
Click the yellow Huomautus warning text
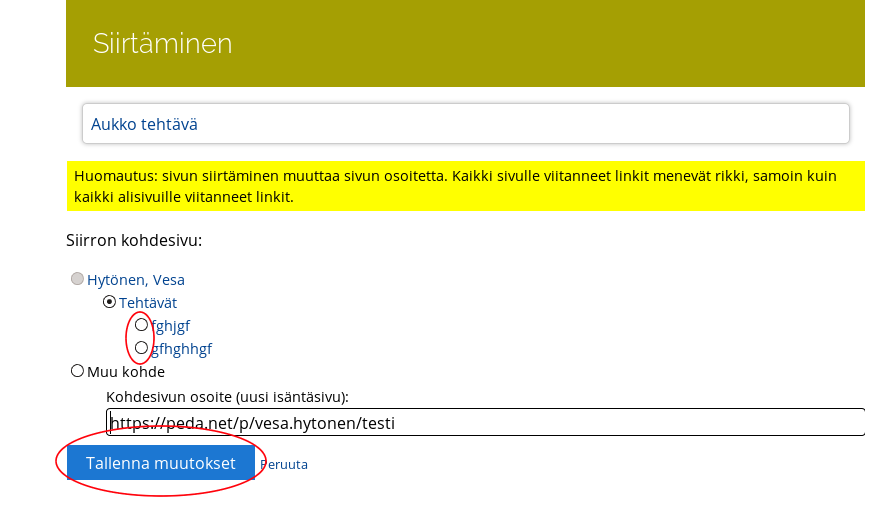click(466, 186)
